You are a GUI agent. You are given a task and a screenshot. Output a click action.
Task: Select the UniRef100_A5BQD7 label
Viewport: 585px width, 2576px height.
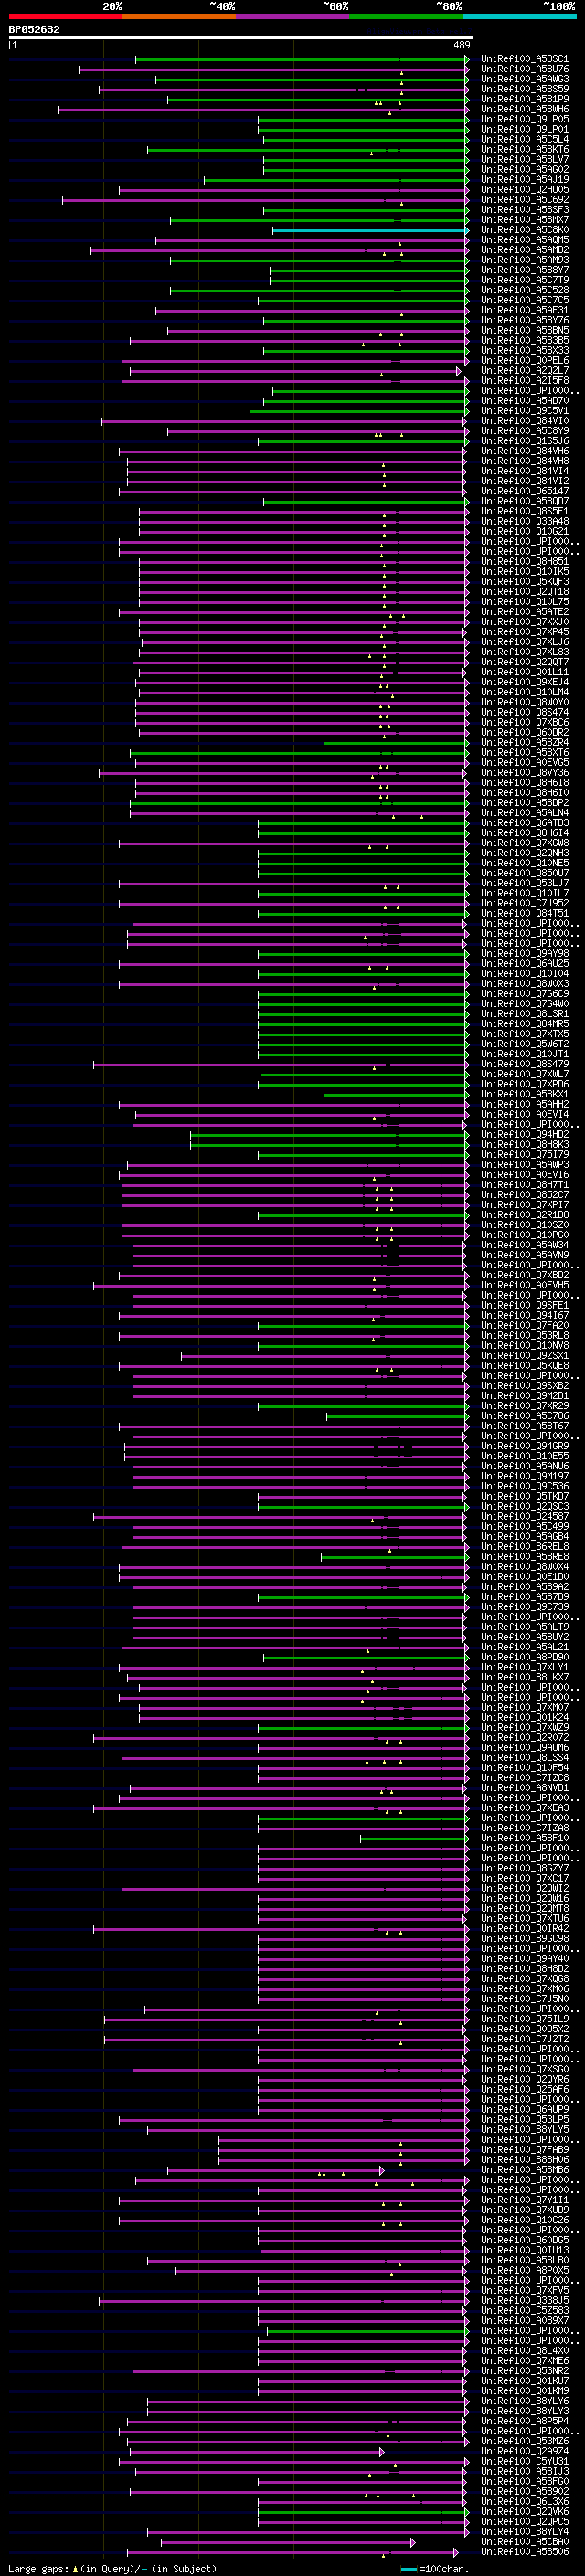(x=524, y=502)
